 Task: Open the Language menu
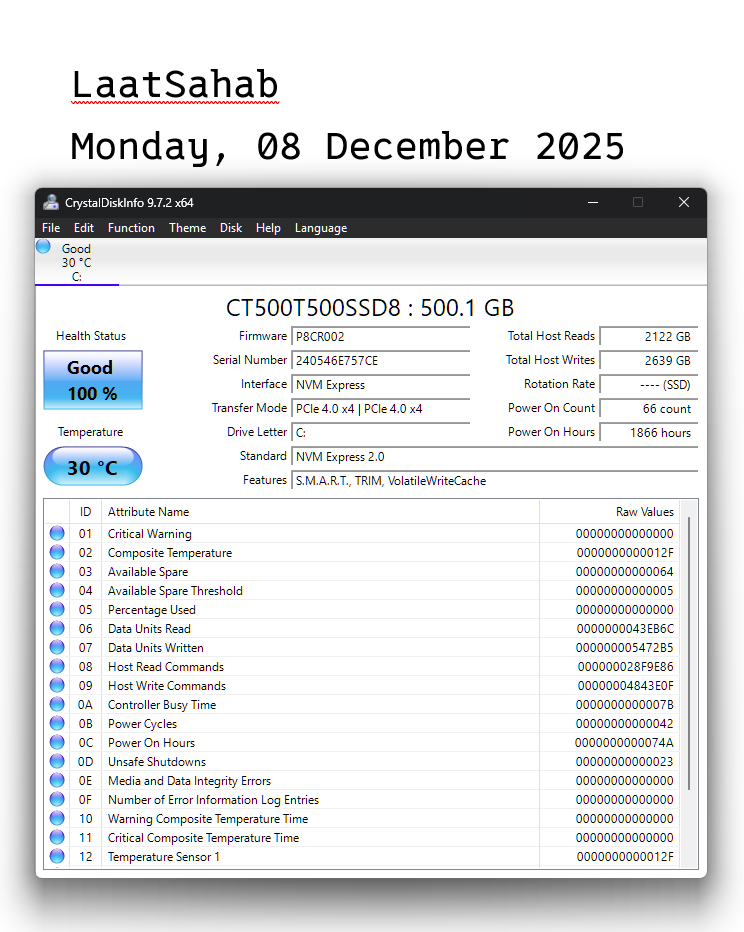pos(321,228)
